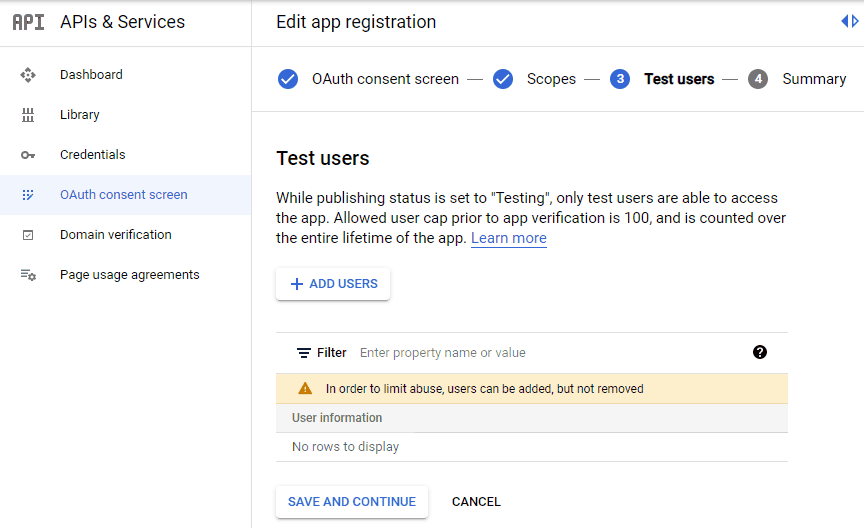
Task: Click the Filter label
Action: click(332, 353)
